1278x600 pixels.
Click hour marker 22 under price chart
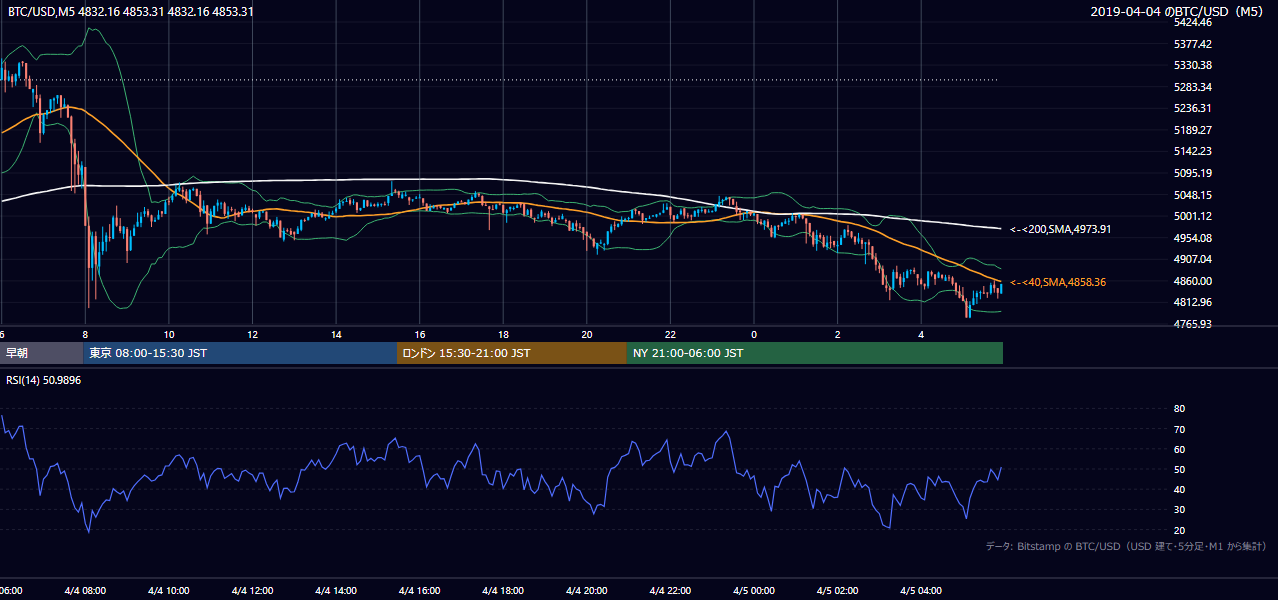[x=671, y=334]
